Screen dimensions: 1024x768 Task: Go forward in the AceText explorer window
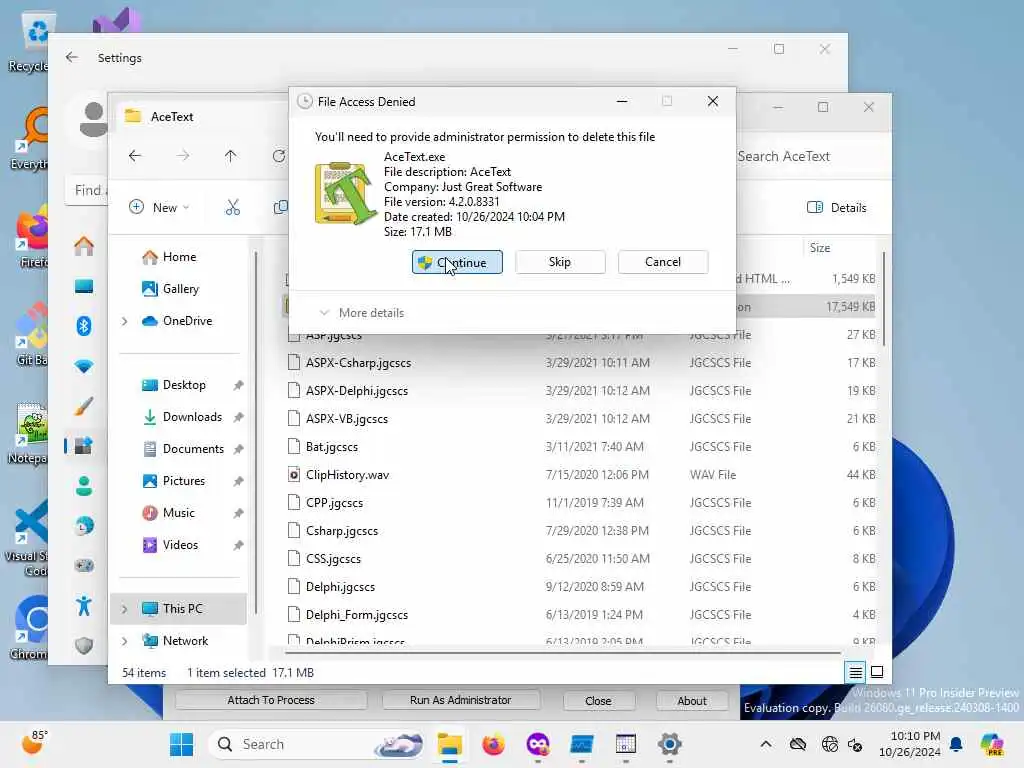coord(183,155)
